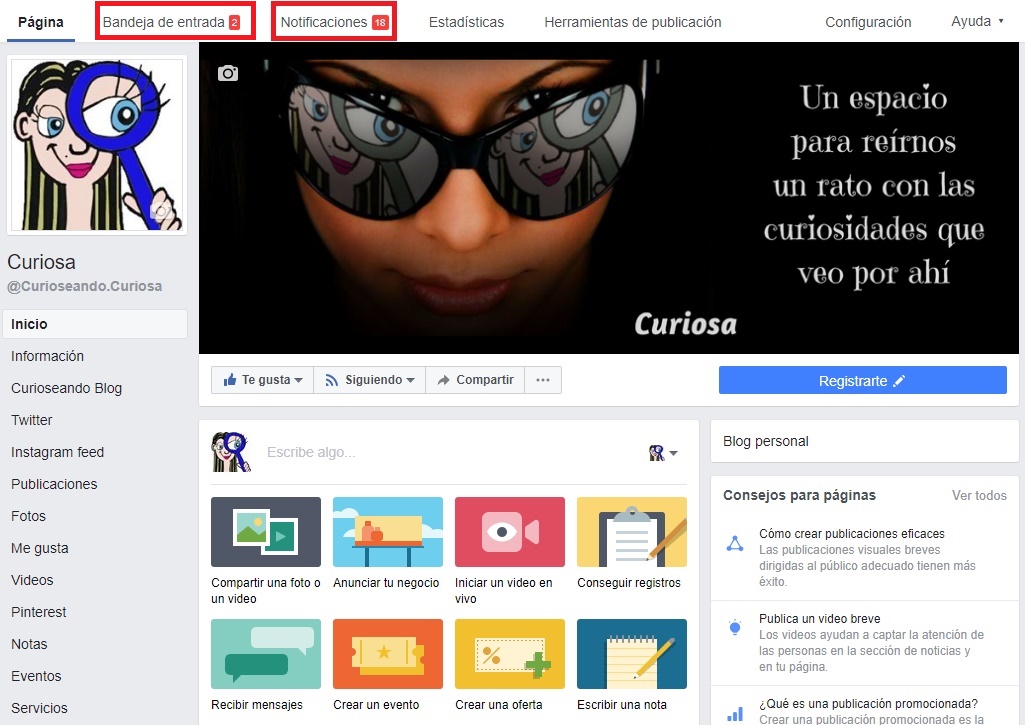The width and height of the screenshot is (1025, 725).
Task: Click the Blog personal label
Action: pyautogui.click(x=765, y=441)
